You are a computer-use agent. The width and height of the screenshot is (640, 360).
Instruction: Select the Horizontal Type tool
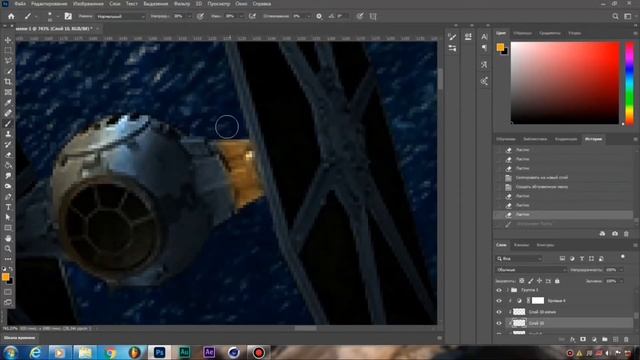(x=8, y=207)
